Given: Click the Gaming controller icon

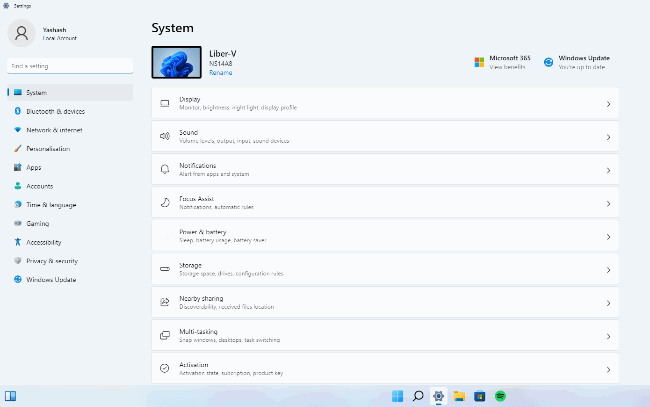Looking at the screenshot, I should click(x=17, y=223).
